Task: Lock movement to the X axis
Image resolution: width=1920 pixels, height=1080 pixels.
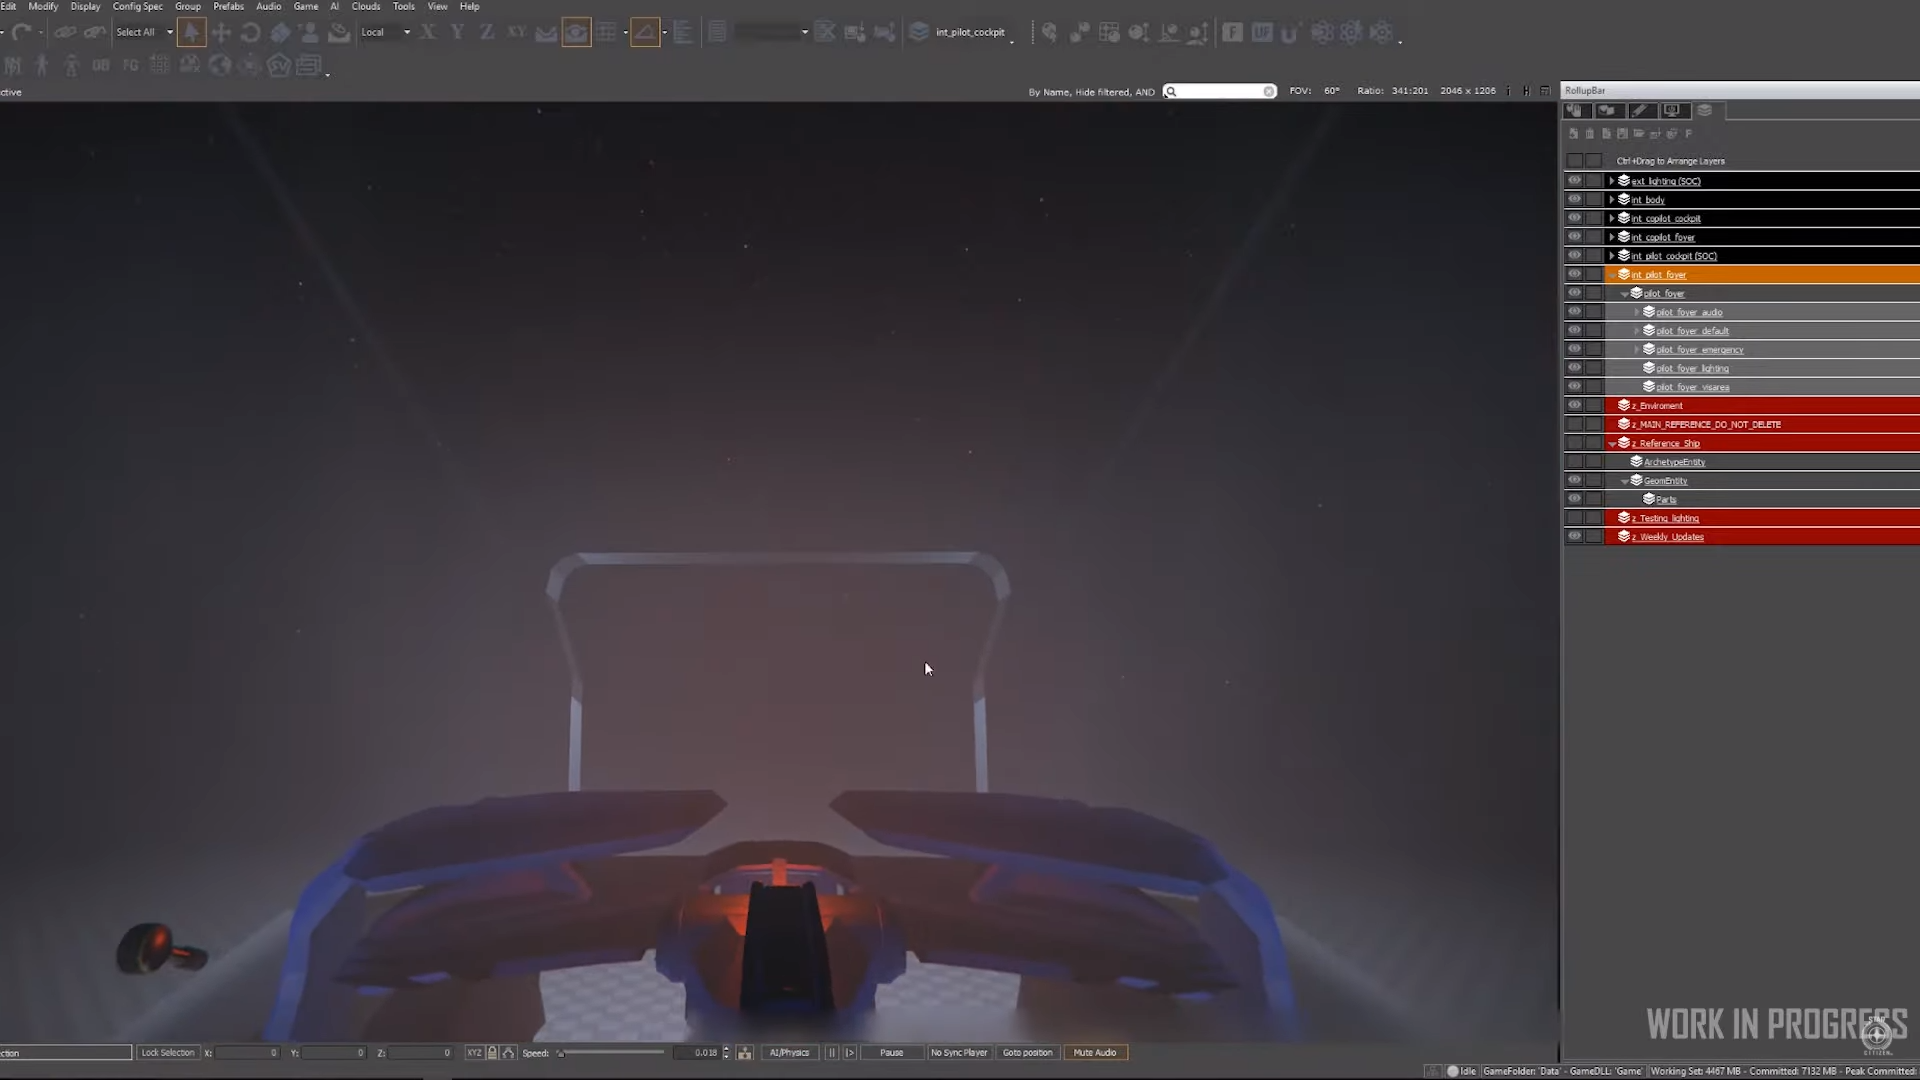Action: pyautogui.click(x=428, y=33)
